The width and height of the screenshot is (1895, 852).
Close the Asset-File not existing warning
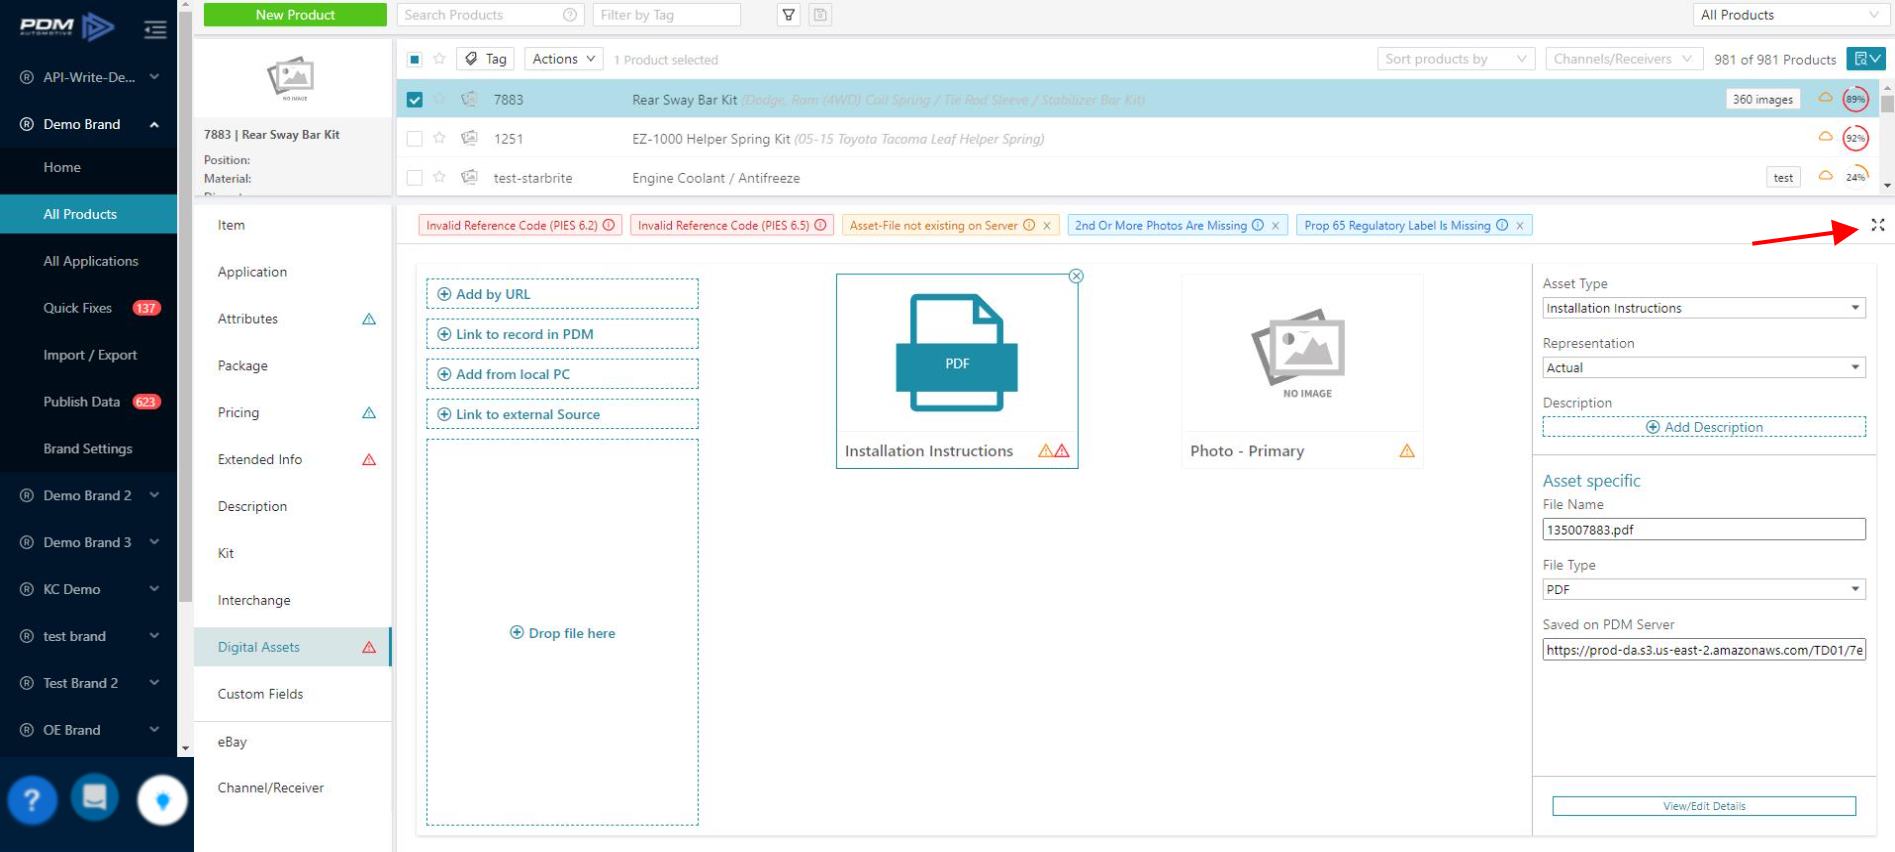pyautogui.click(x=1047, y=226)
